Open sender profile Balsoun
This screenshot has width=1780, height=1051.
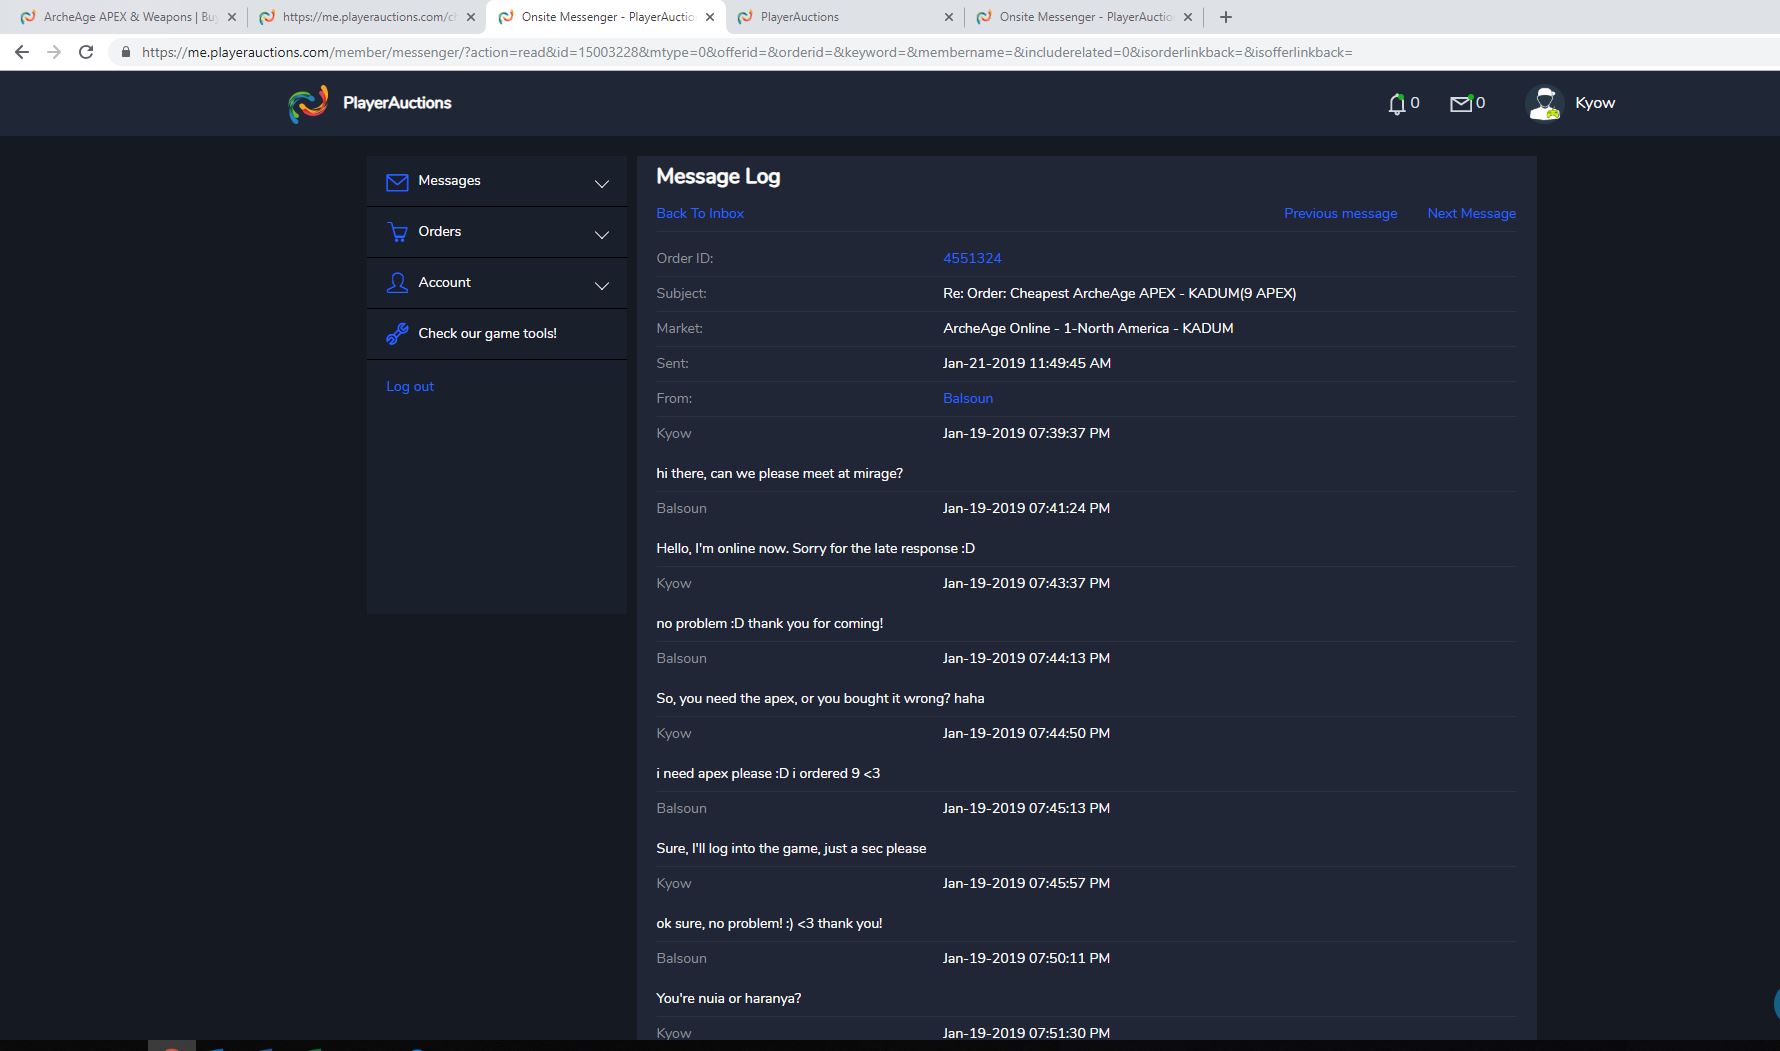tap(967, 398)
